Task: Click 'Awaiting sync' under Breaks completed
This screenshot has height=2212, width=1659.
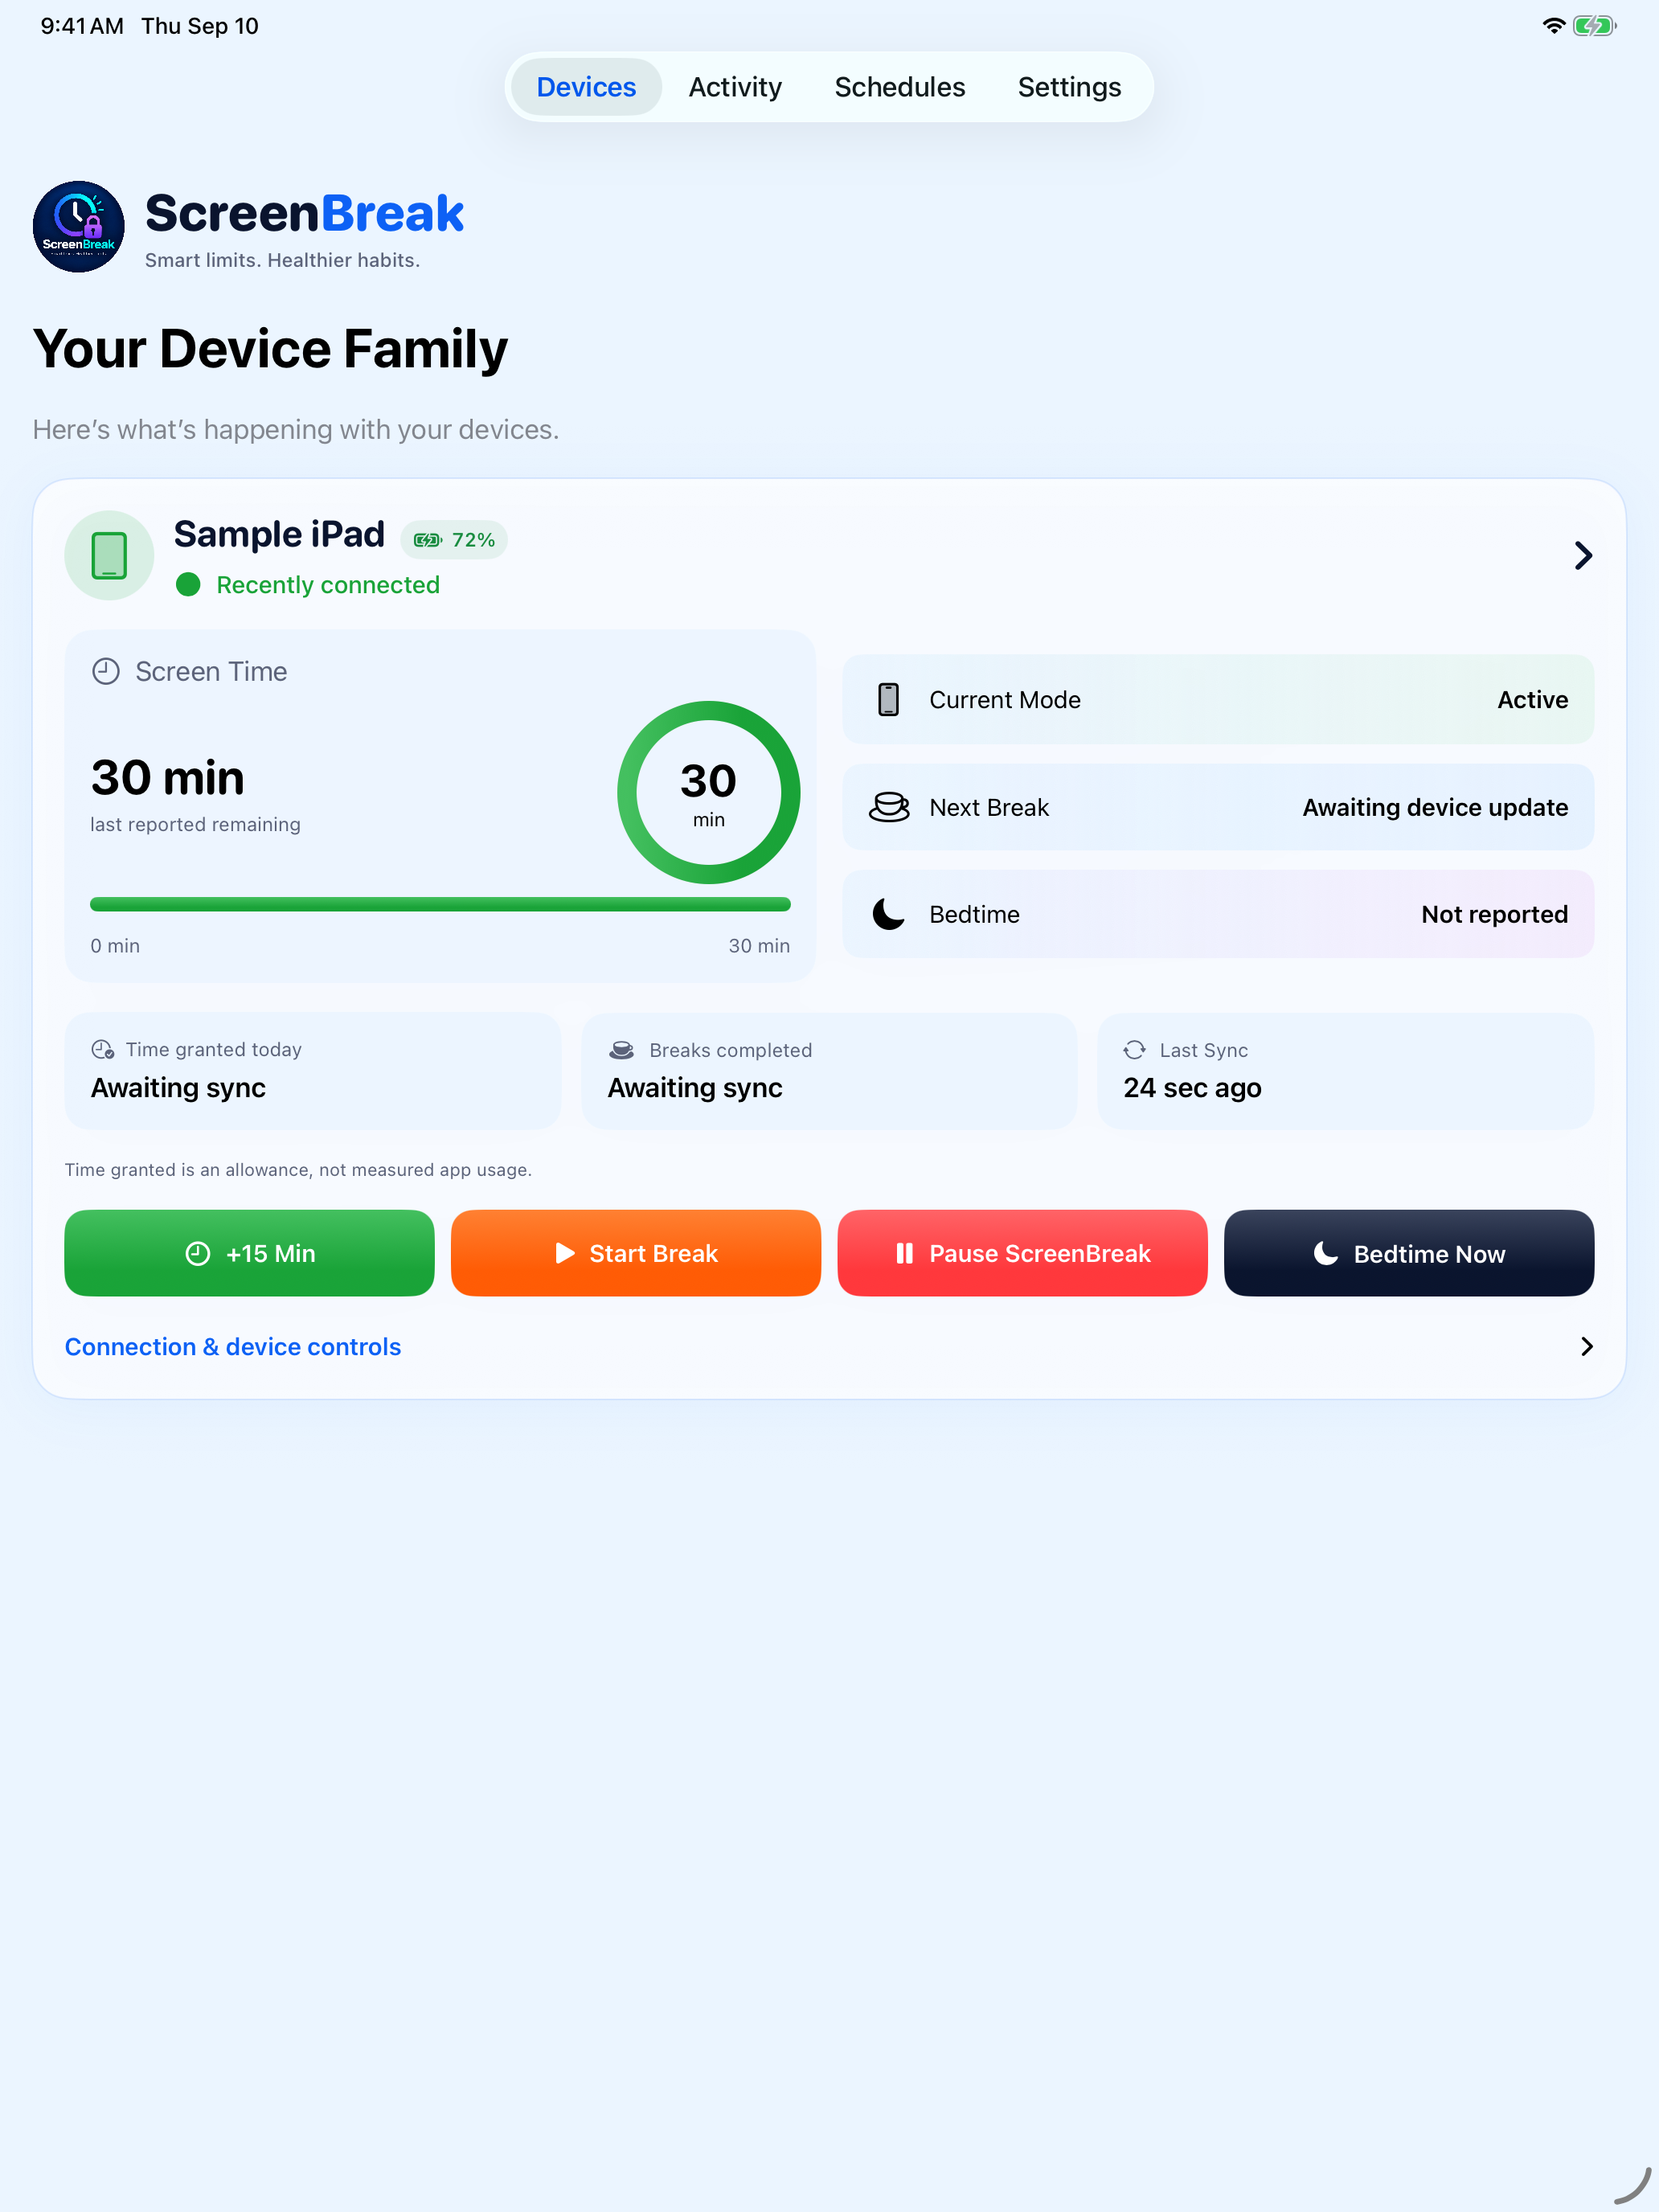Action: 695,1088
